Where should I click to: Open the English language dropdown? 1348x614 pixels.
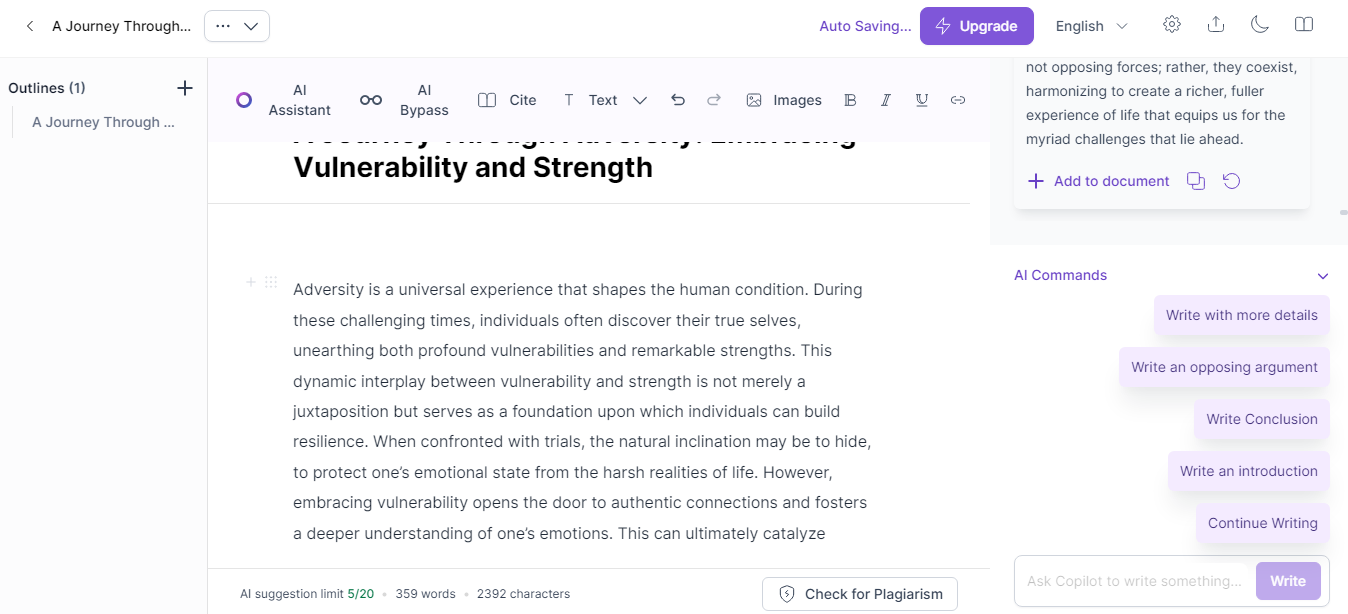[x=1091, y=26]
